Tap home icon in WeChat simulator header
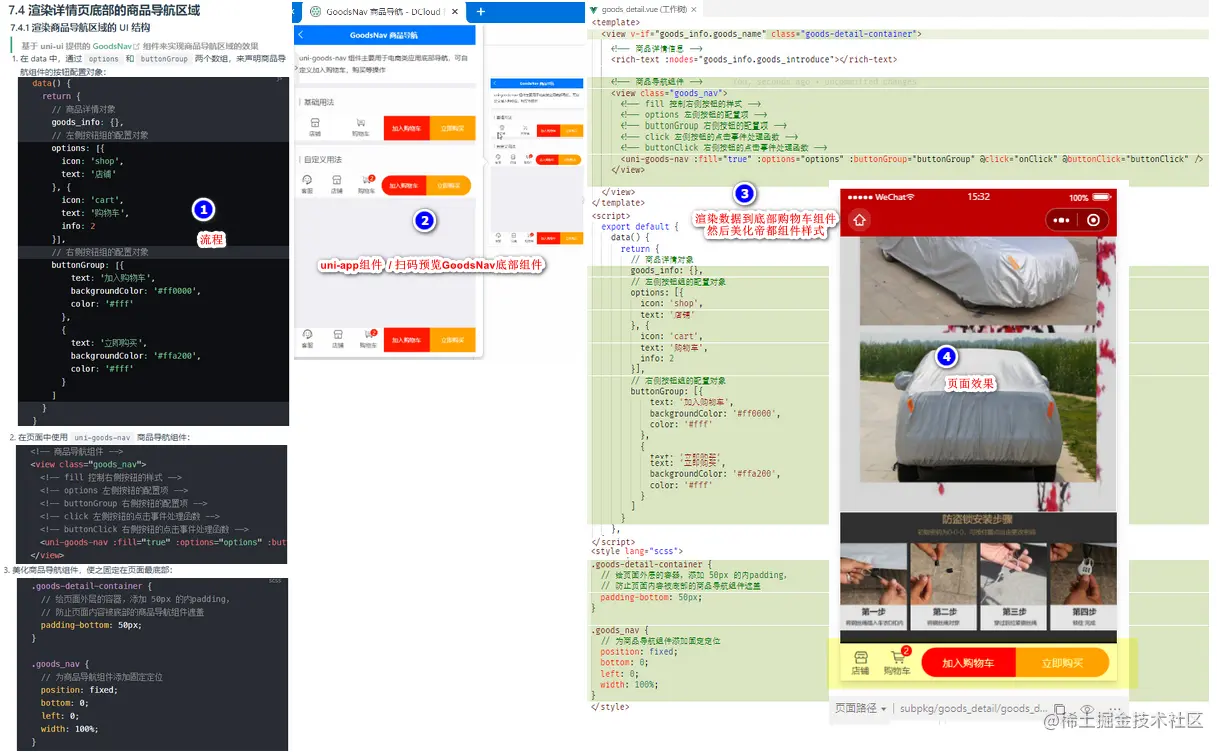This screenshot has height=752, width=1225. click(x=860, y=220)
